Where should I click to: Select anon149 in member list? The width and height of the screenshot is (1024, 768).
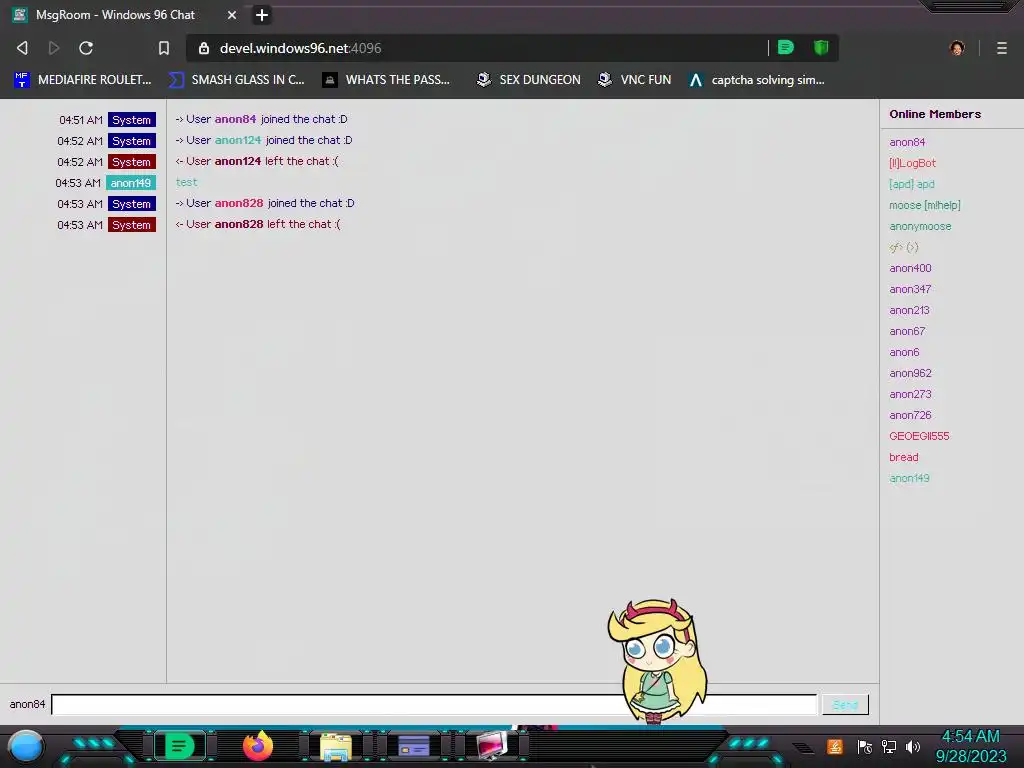tap(909, 478)
